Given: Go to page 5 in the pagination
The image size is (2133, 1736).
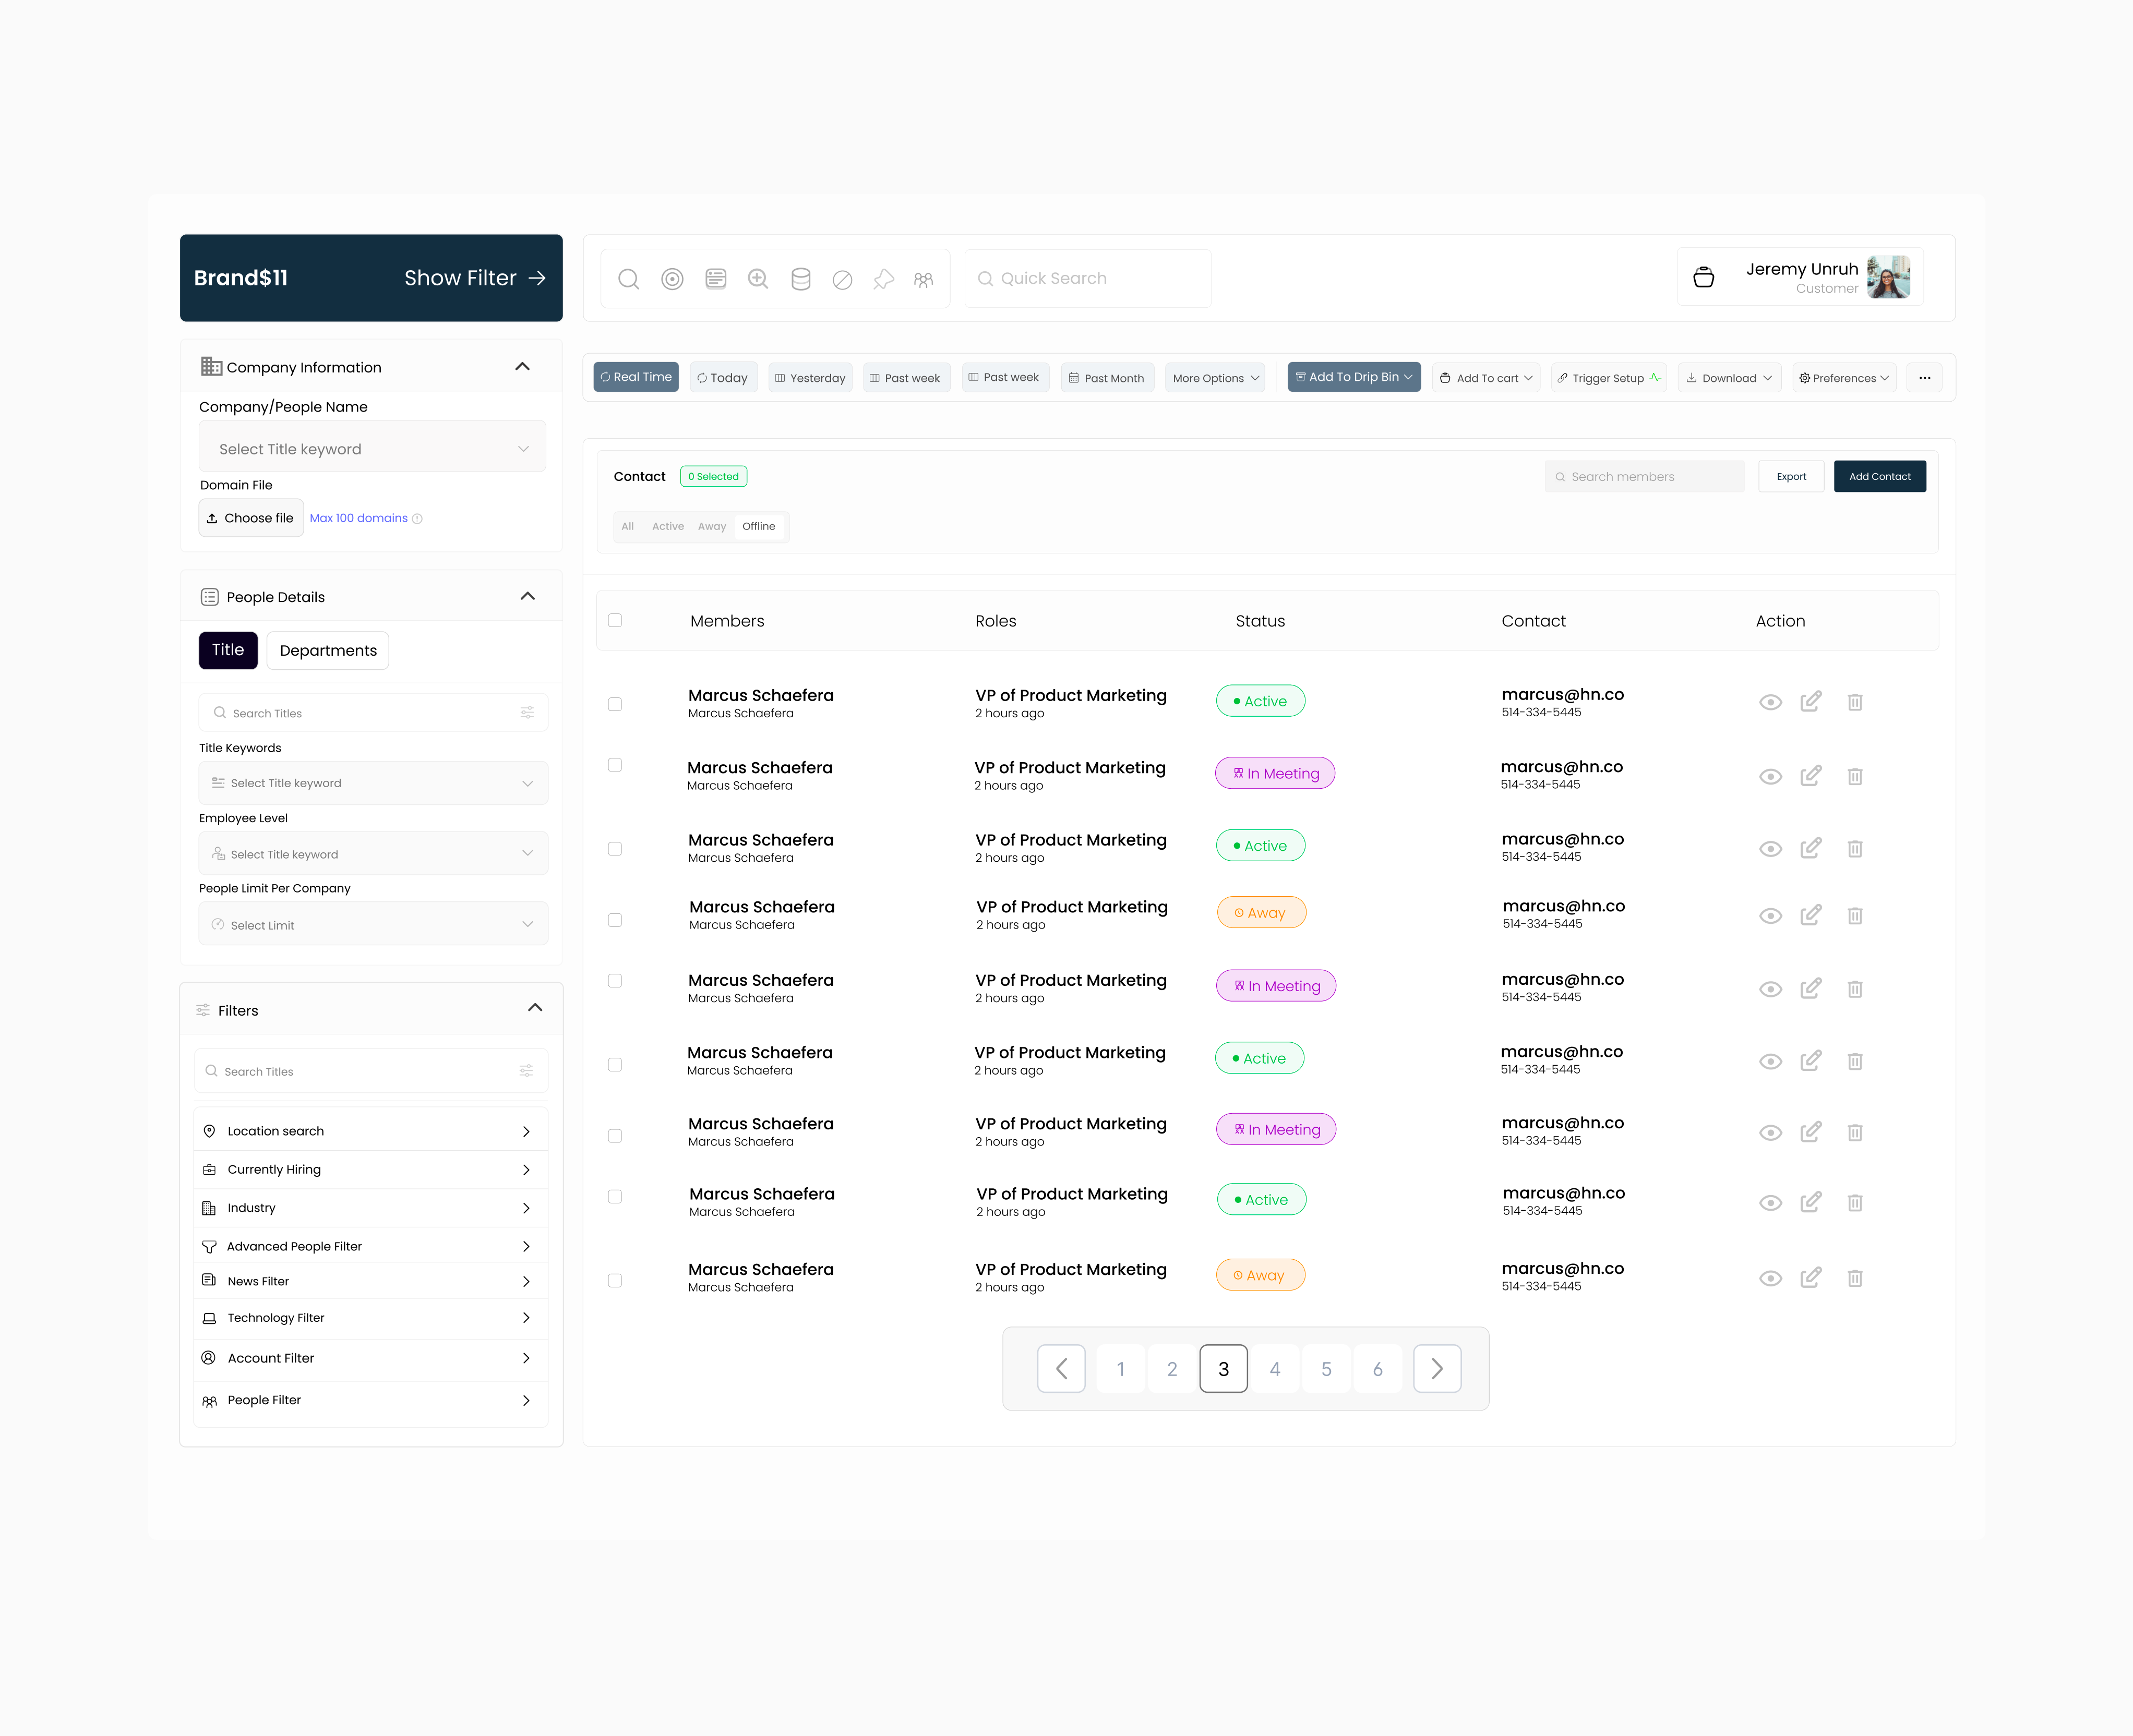Looking at the screenshot, I should 1326,1368.
